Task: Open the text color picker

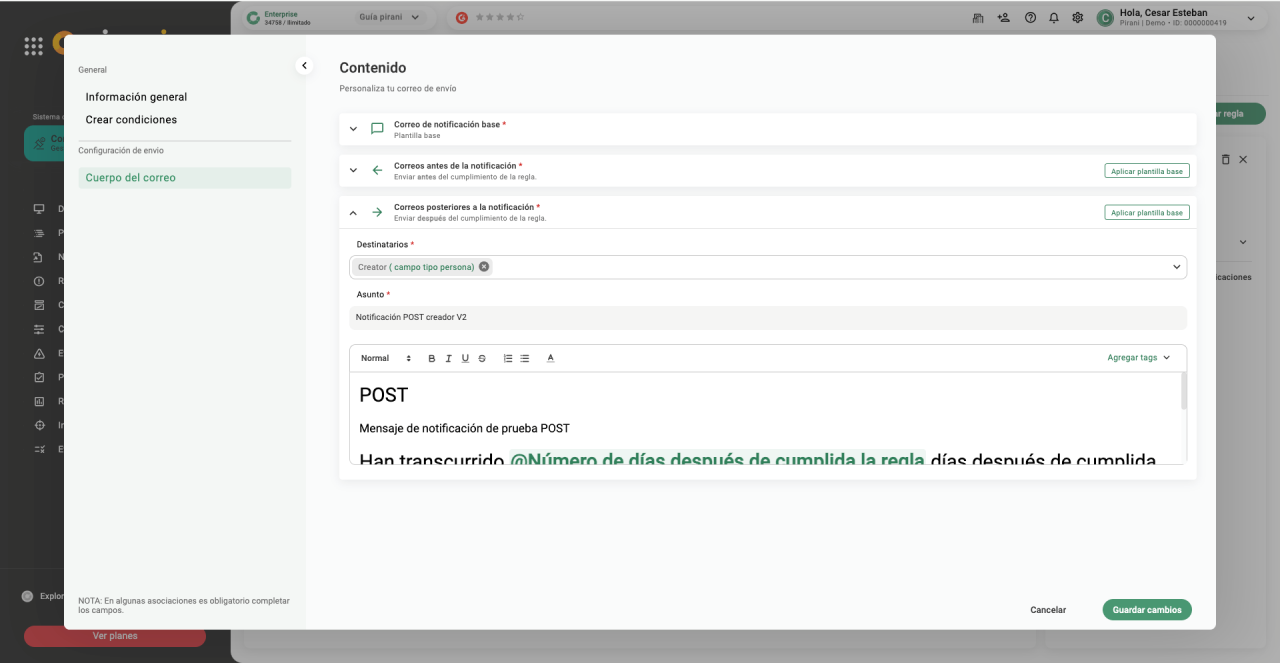Action: tap(551, 358)
